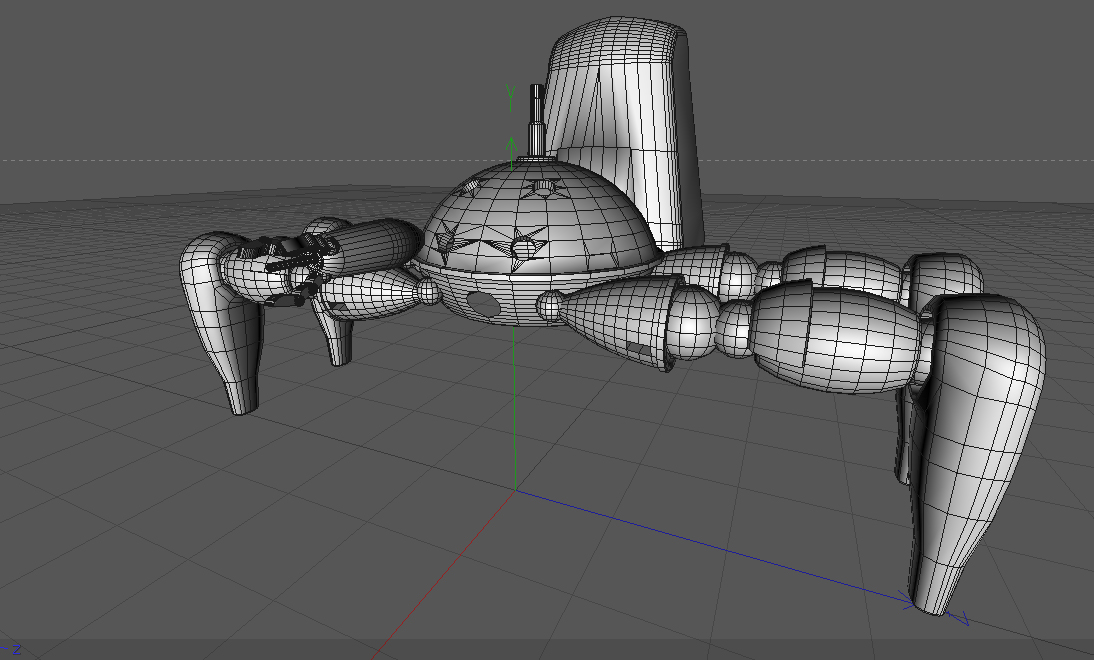The height and width of the screenshot is (660, 1094).
Task: Select the green Y axis arrowhead
Action: [x=511, y=145]
